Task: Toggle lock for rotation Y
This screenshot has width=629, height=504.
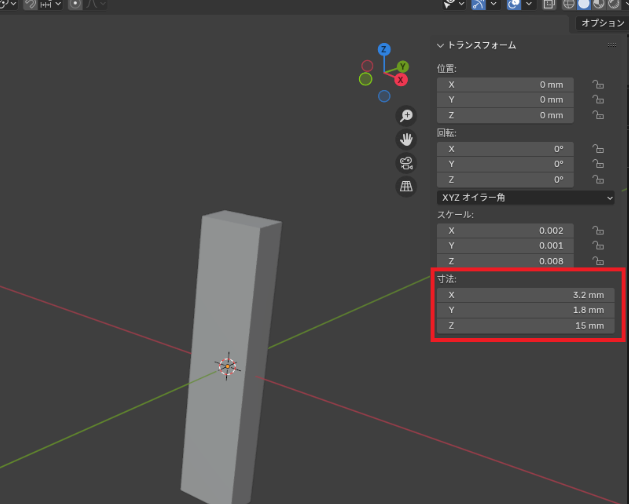Action: pyautogui.click(x=598, y=164)
